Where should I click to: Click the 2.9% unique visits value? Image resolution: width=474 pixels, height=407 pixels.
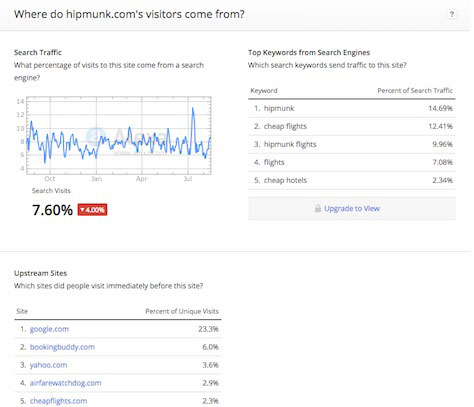[210, 383]
